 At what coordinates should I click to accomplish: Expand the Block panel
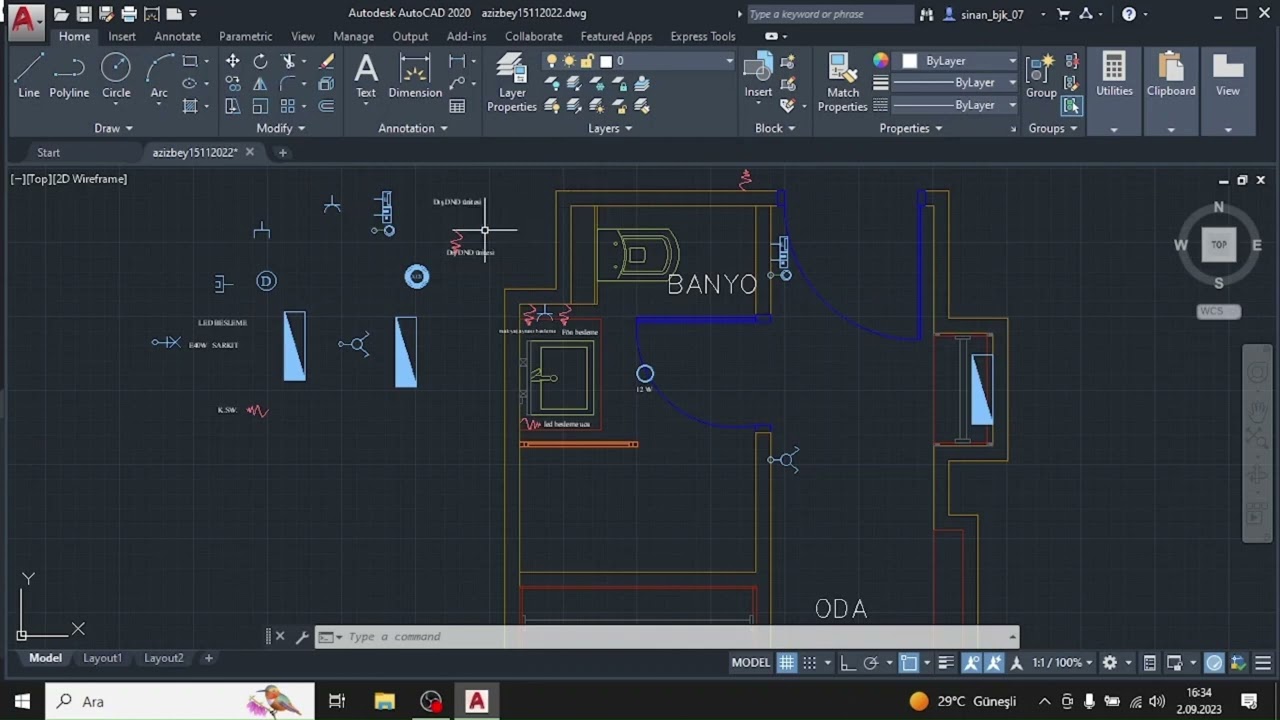775,128
